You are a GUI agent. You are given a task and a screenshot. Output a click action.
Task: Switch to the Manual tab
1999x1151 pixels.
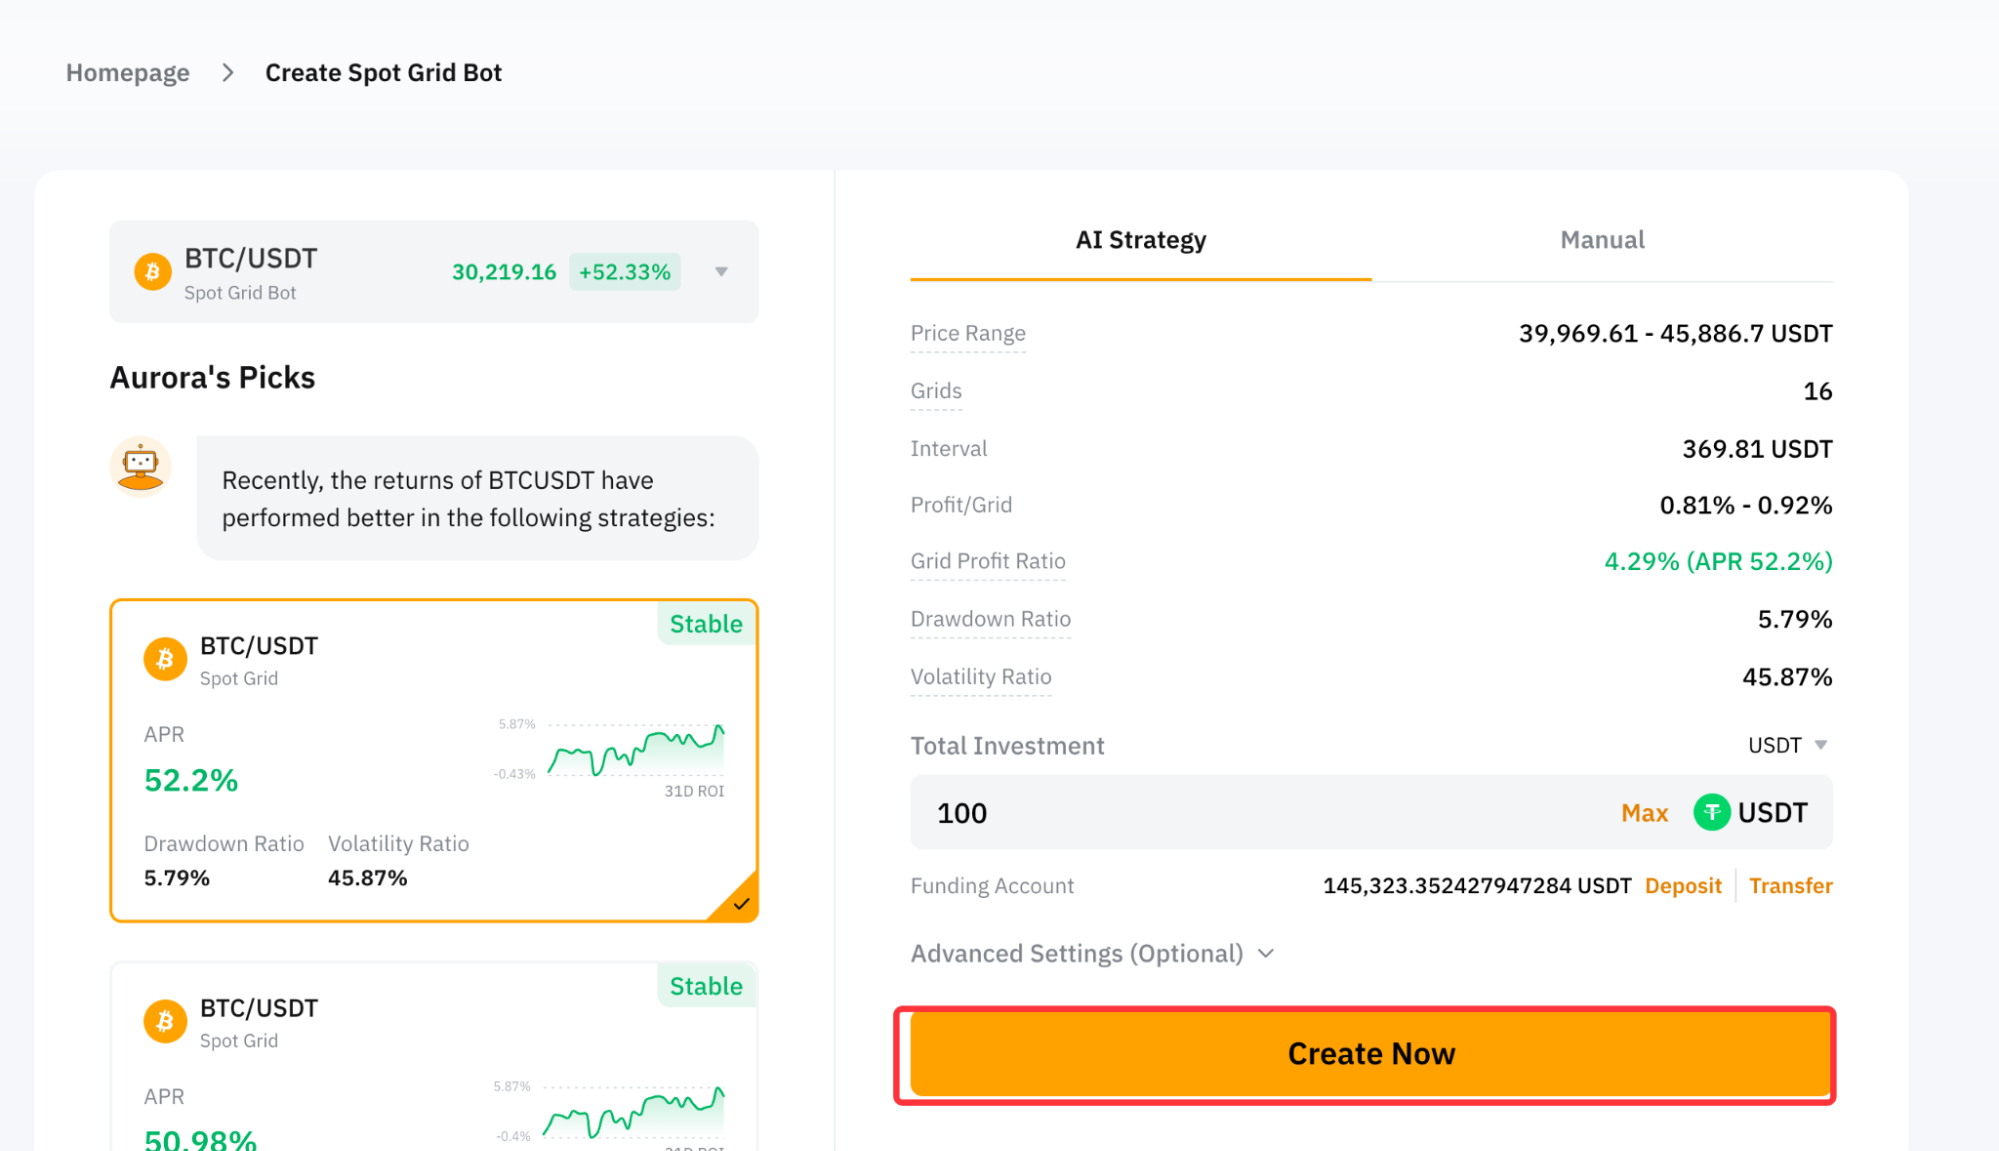(x=1602, y=240)
